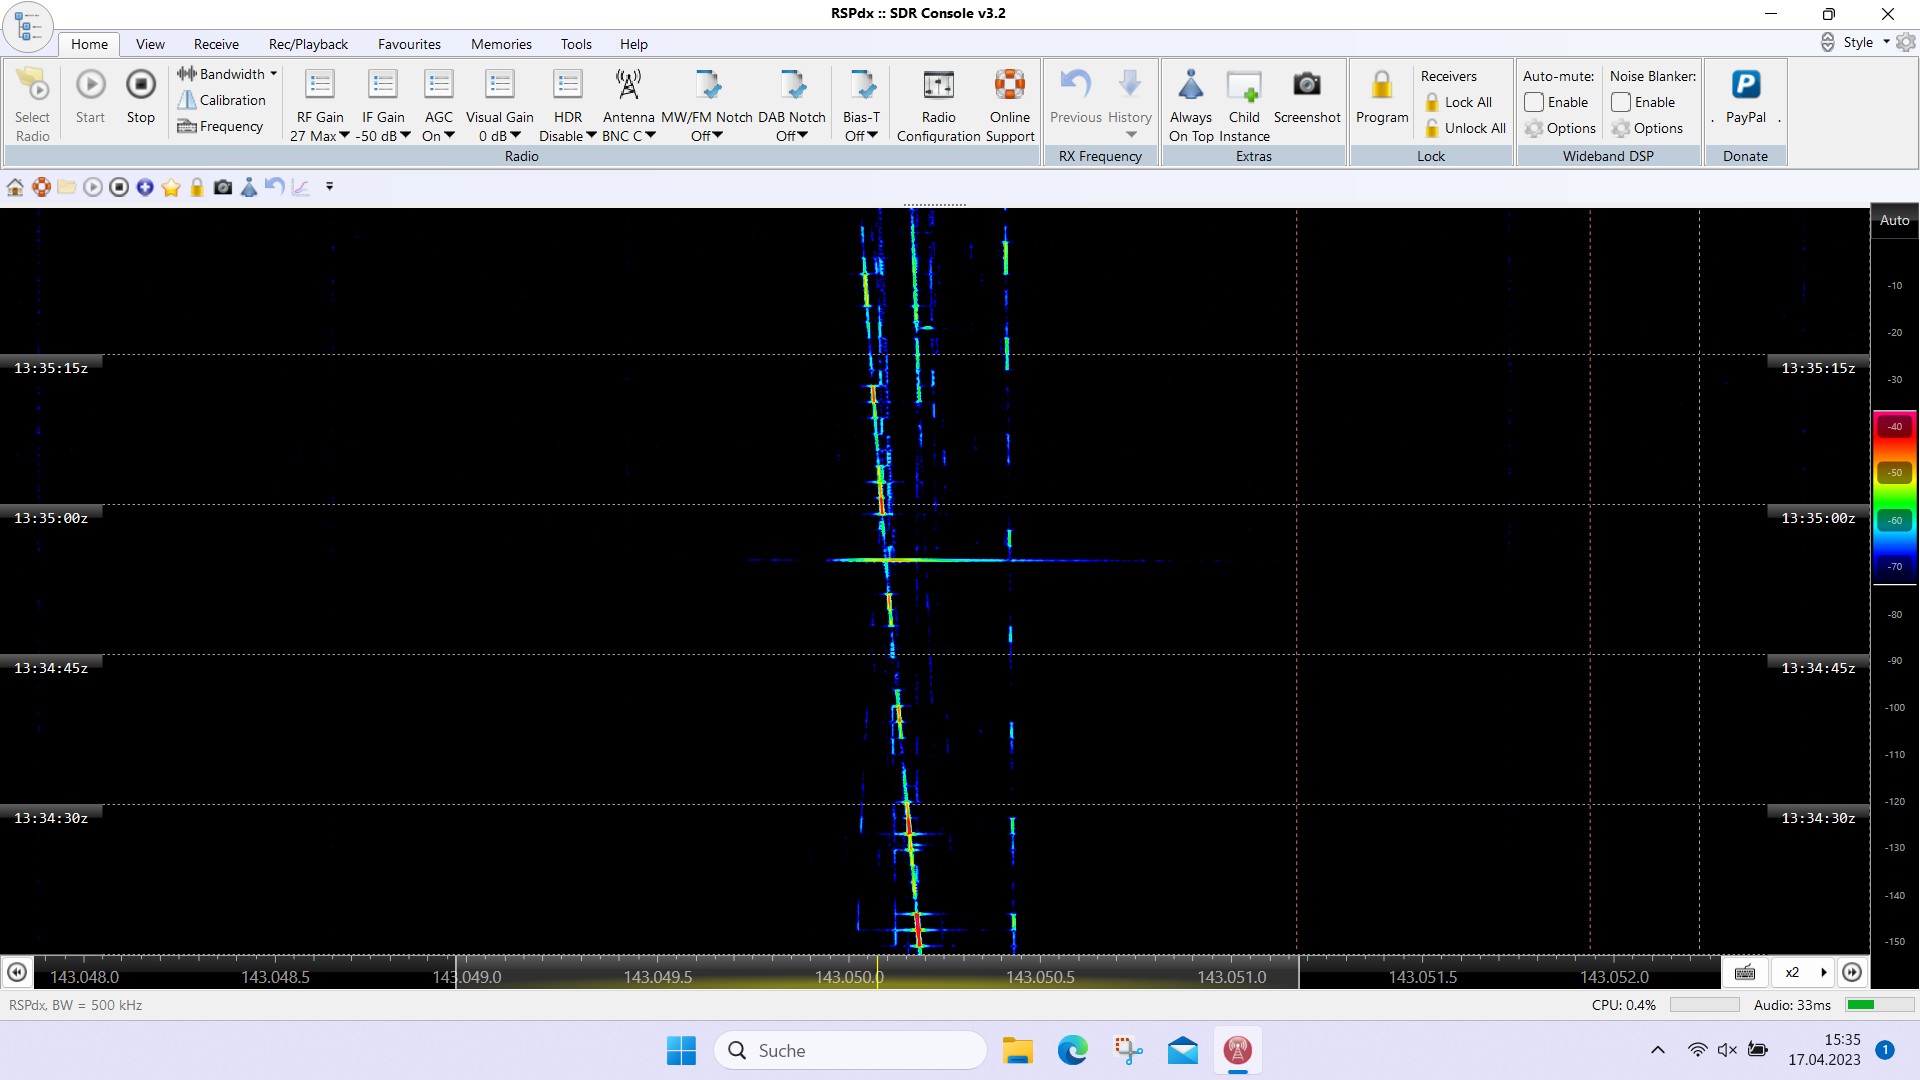The width and height of the screenshot is (1920, 1080).
Task: Click the -40 red level swatch
Action: (x=1894, y=426)
